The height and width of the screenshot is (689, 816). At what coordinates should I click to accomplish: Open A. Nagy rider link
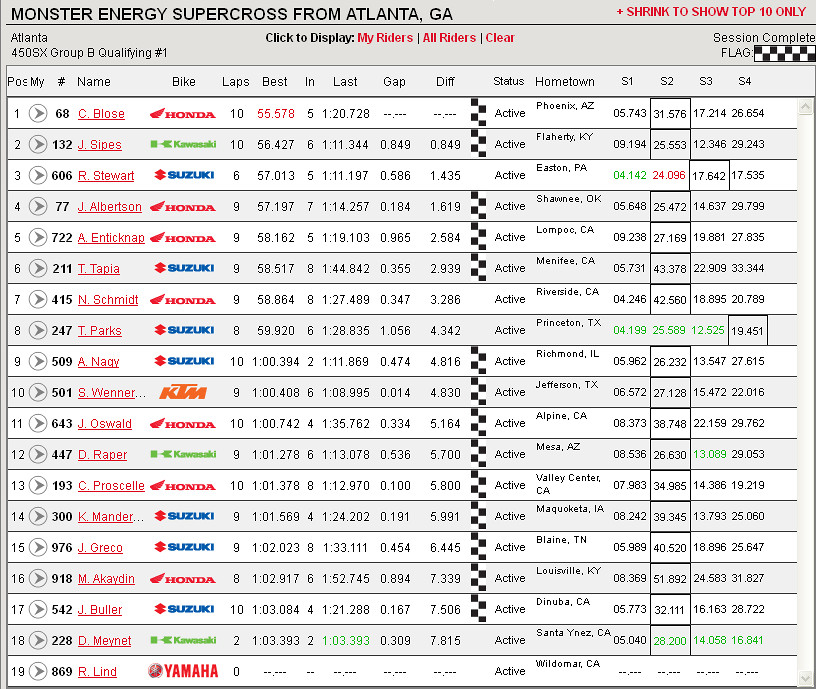click(x=98, y=362)
